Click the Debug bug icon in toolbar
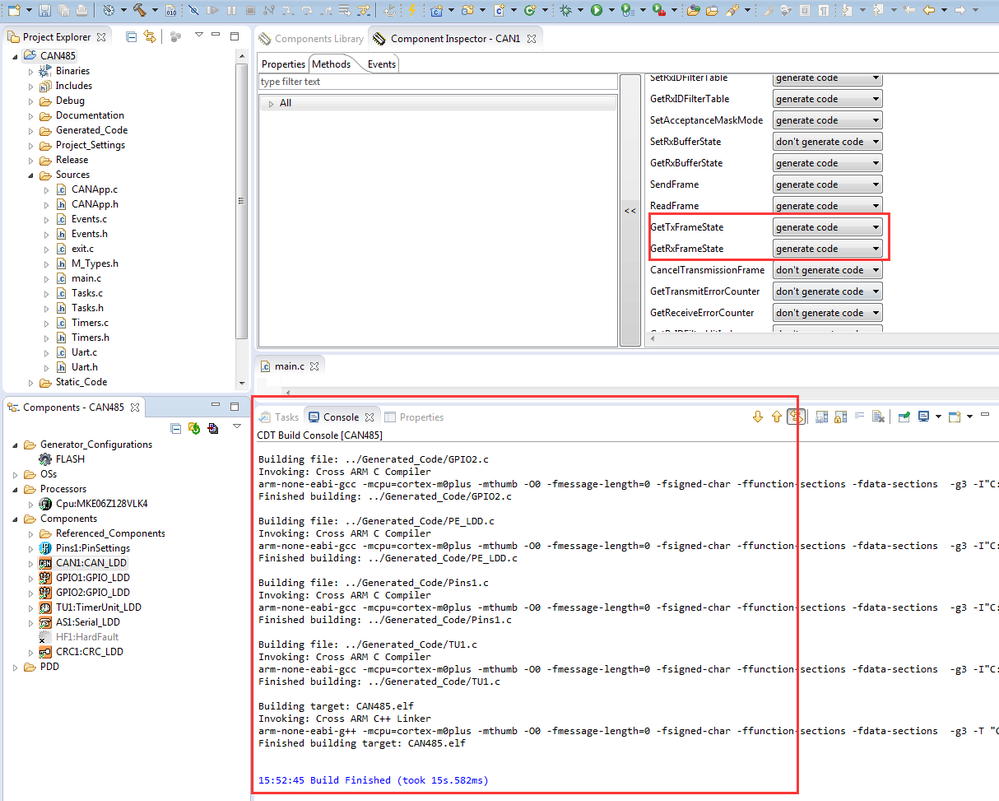Viewport: 999px width, 801px height. (x=566, y=10)
